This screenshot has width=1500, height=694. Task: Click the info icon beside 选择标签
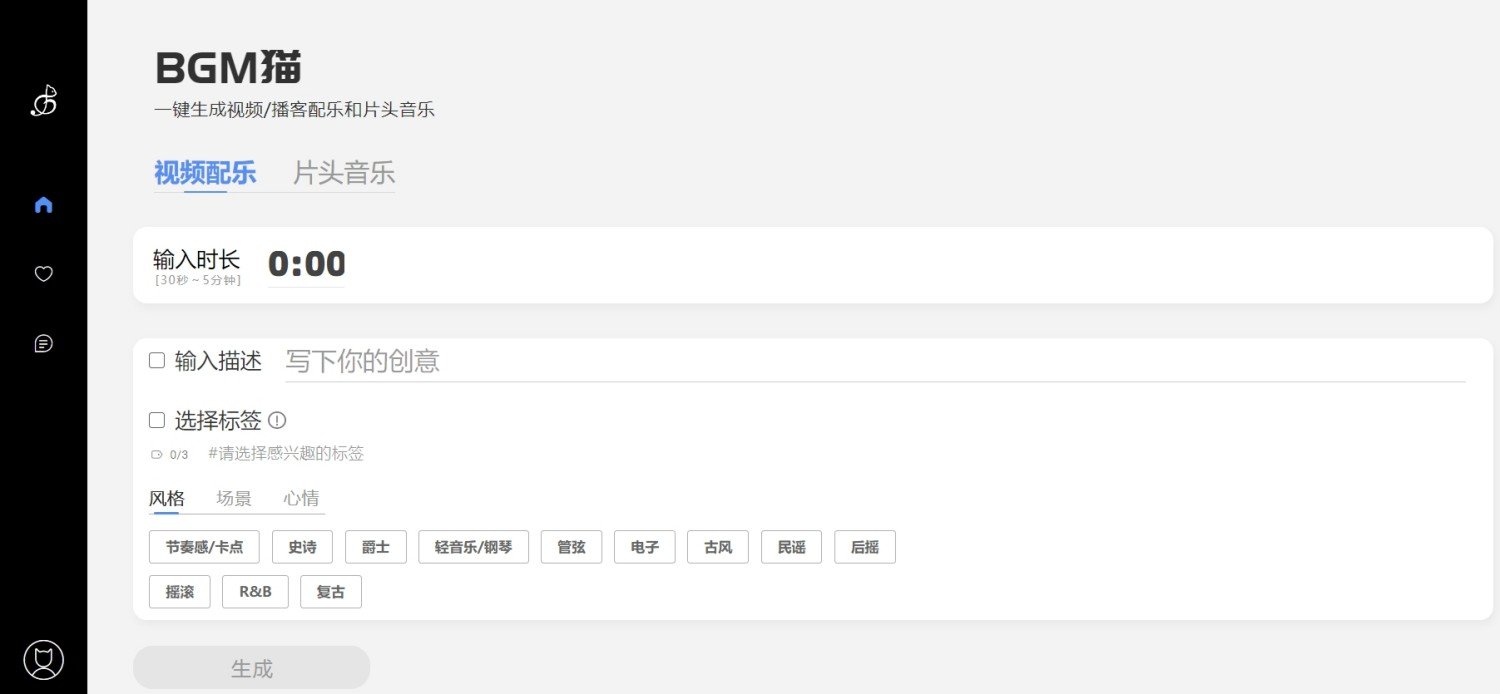[x=277, y=420]
